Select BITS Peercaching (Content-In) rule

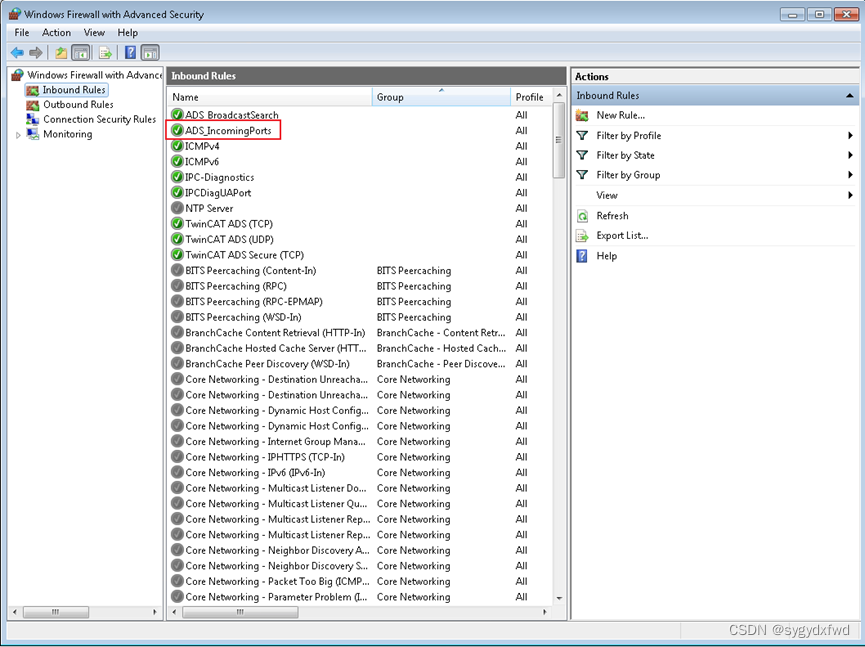[x=250, y=270]
